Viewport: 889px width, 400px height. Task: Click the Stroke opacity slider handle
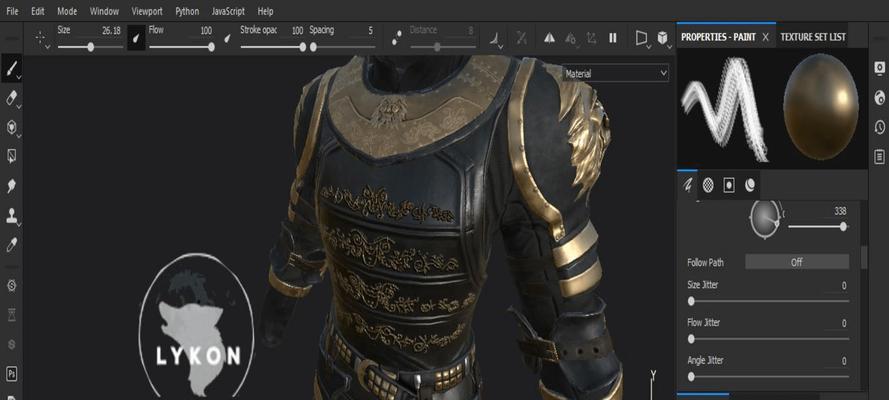pos(302,47)
